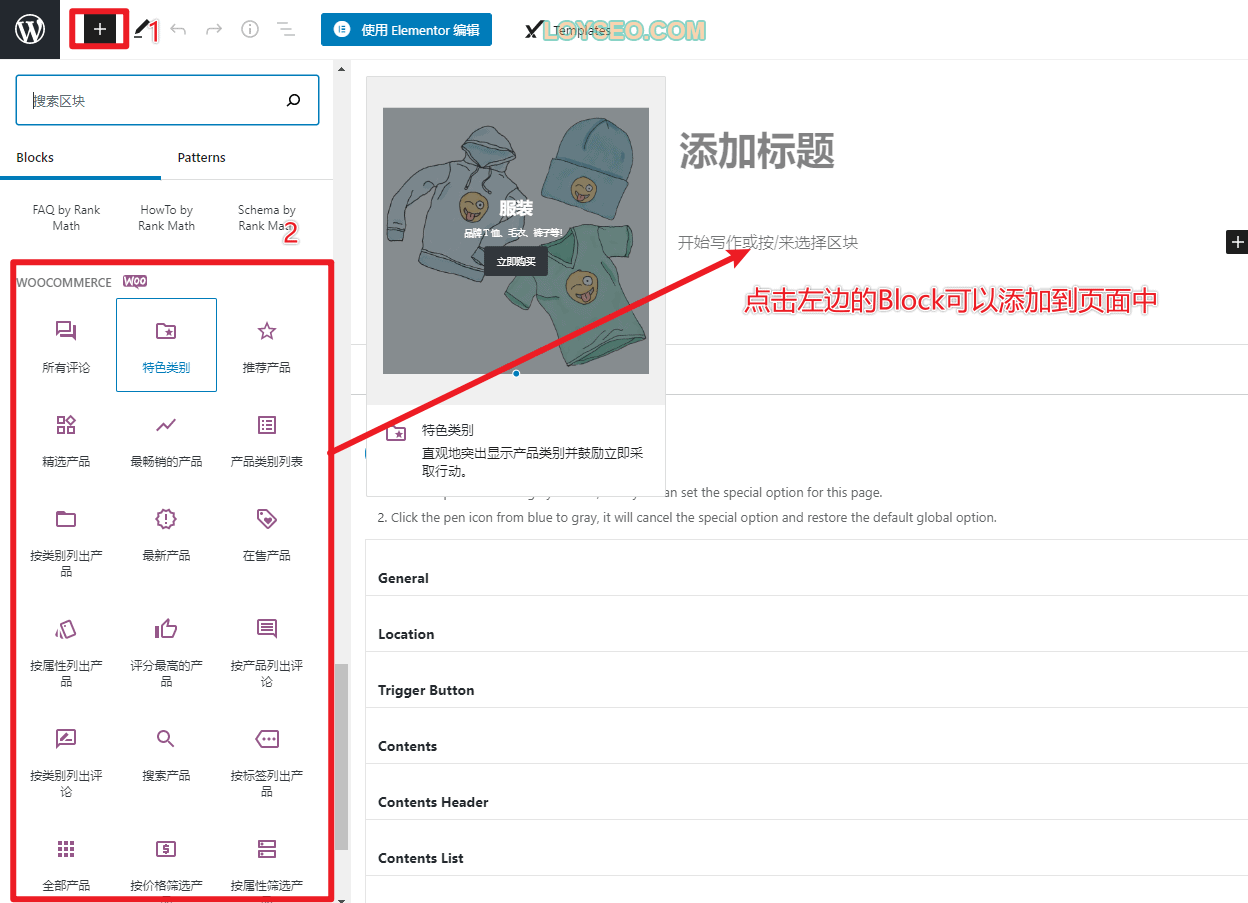Click the search magnifier icon
Image resolution: width=1248 pixels, height=903 pixels.
(x=294, y=100)
